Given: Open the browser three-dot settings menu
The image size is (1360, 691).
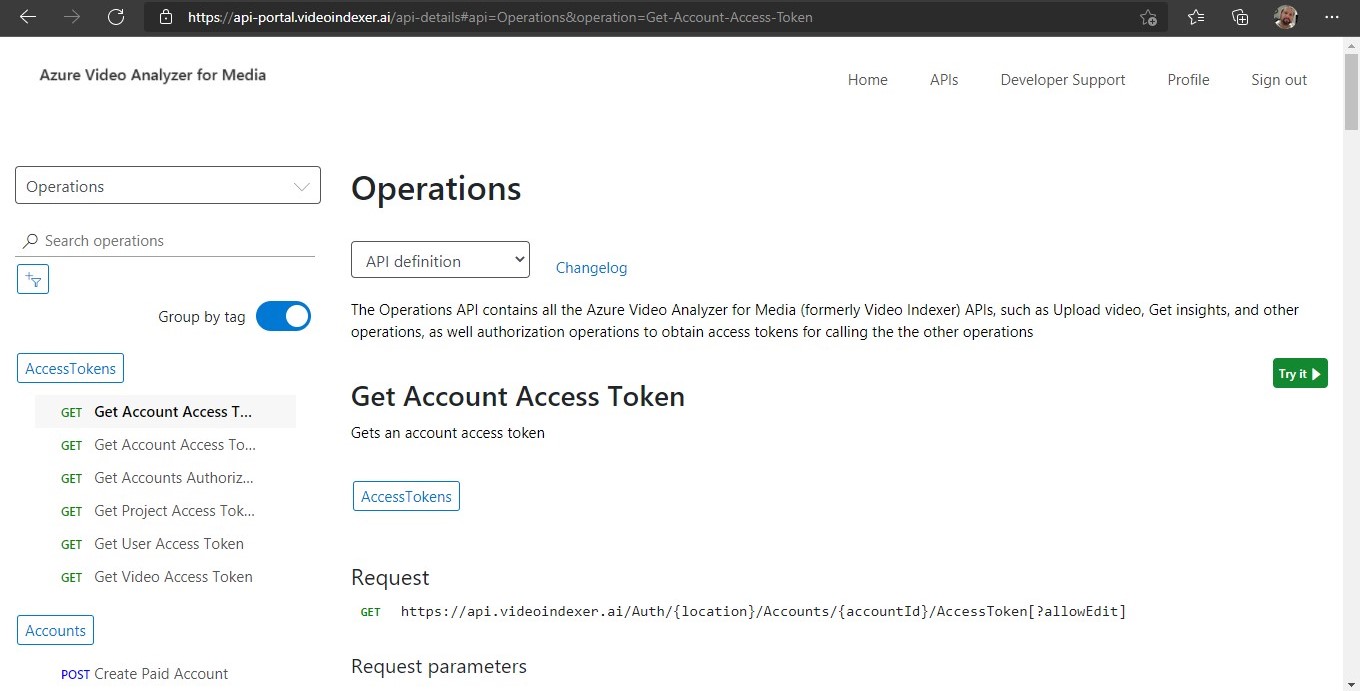Looking at the screenshot, I should pos(1331,17).
